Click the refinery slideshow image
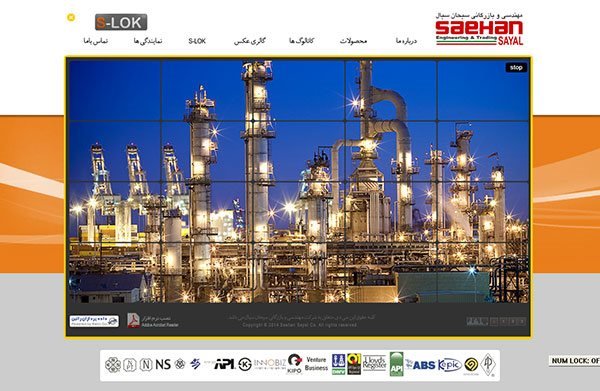 pyautogui.click(x=298, y=181)
